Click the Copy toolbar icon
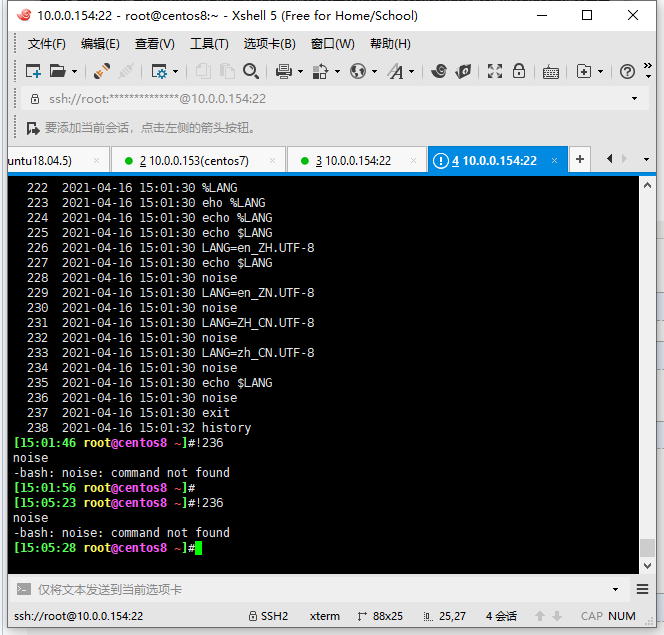The width and height of the screenshot is (664, 635). tap(203, 71)
